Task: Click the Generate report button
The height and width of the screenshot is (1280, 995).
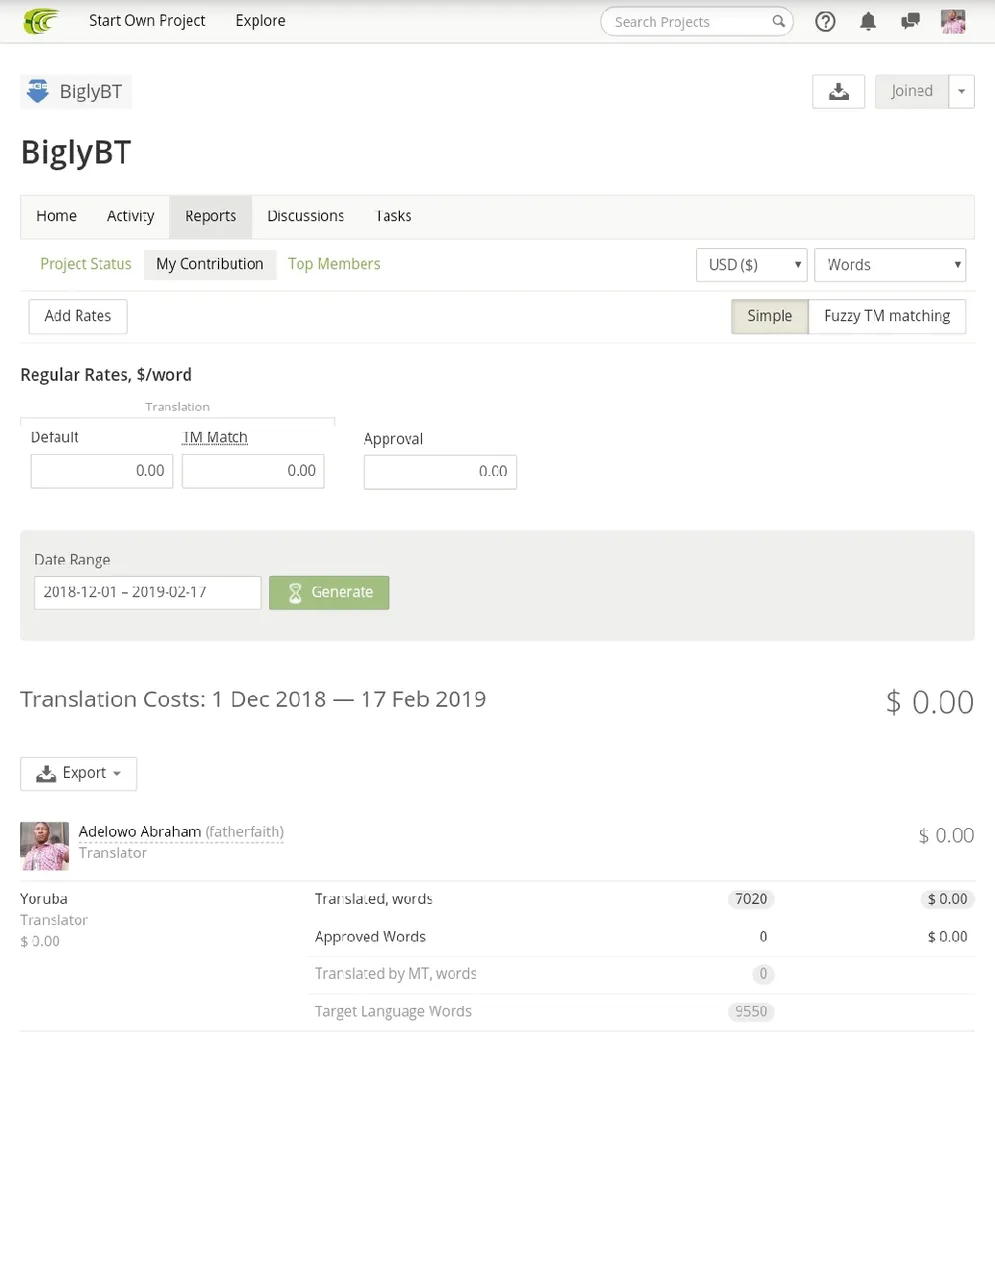Action: (329, 592)
